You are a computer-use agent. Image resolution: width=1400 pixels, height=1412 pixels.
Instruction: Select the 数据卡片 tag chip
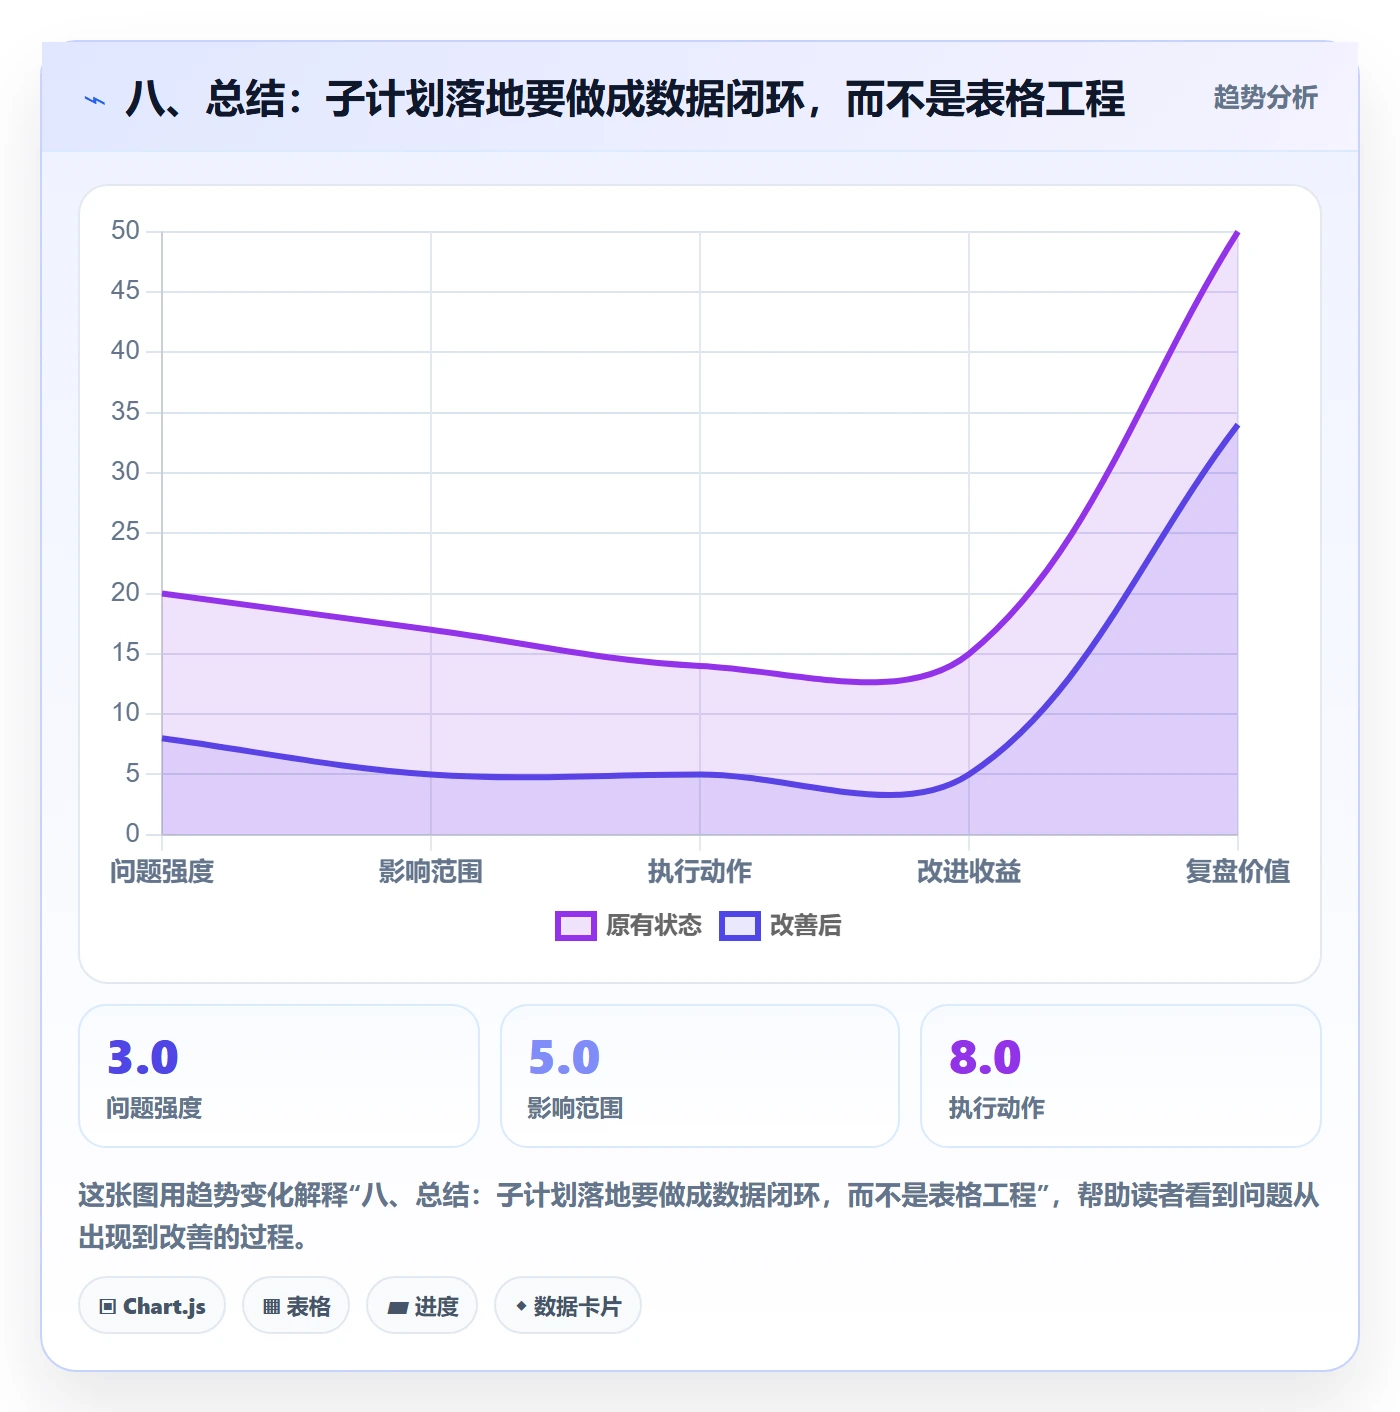[x=568, y=1306]
